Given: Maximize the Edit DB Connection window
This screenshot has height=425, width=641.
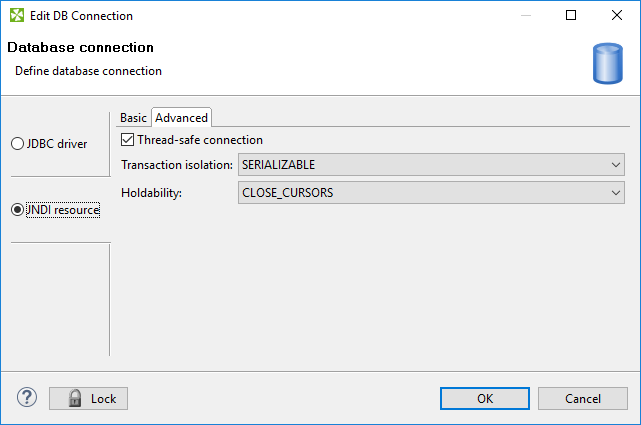Looking at the screenshot, I should (x=571, y=16).
